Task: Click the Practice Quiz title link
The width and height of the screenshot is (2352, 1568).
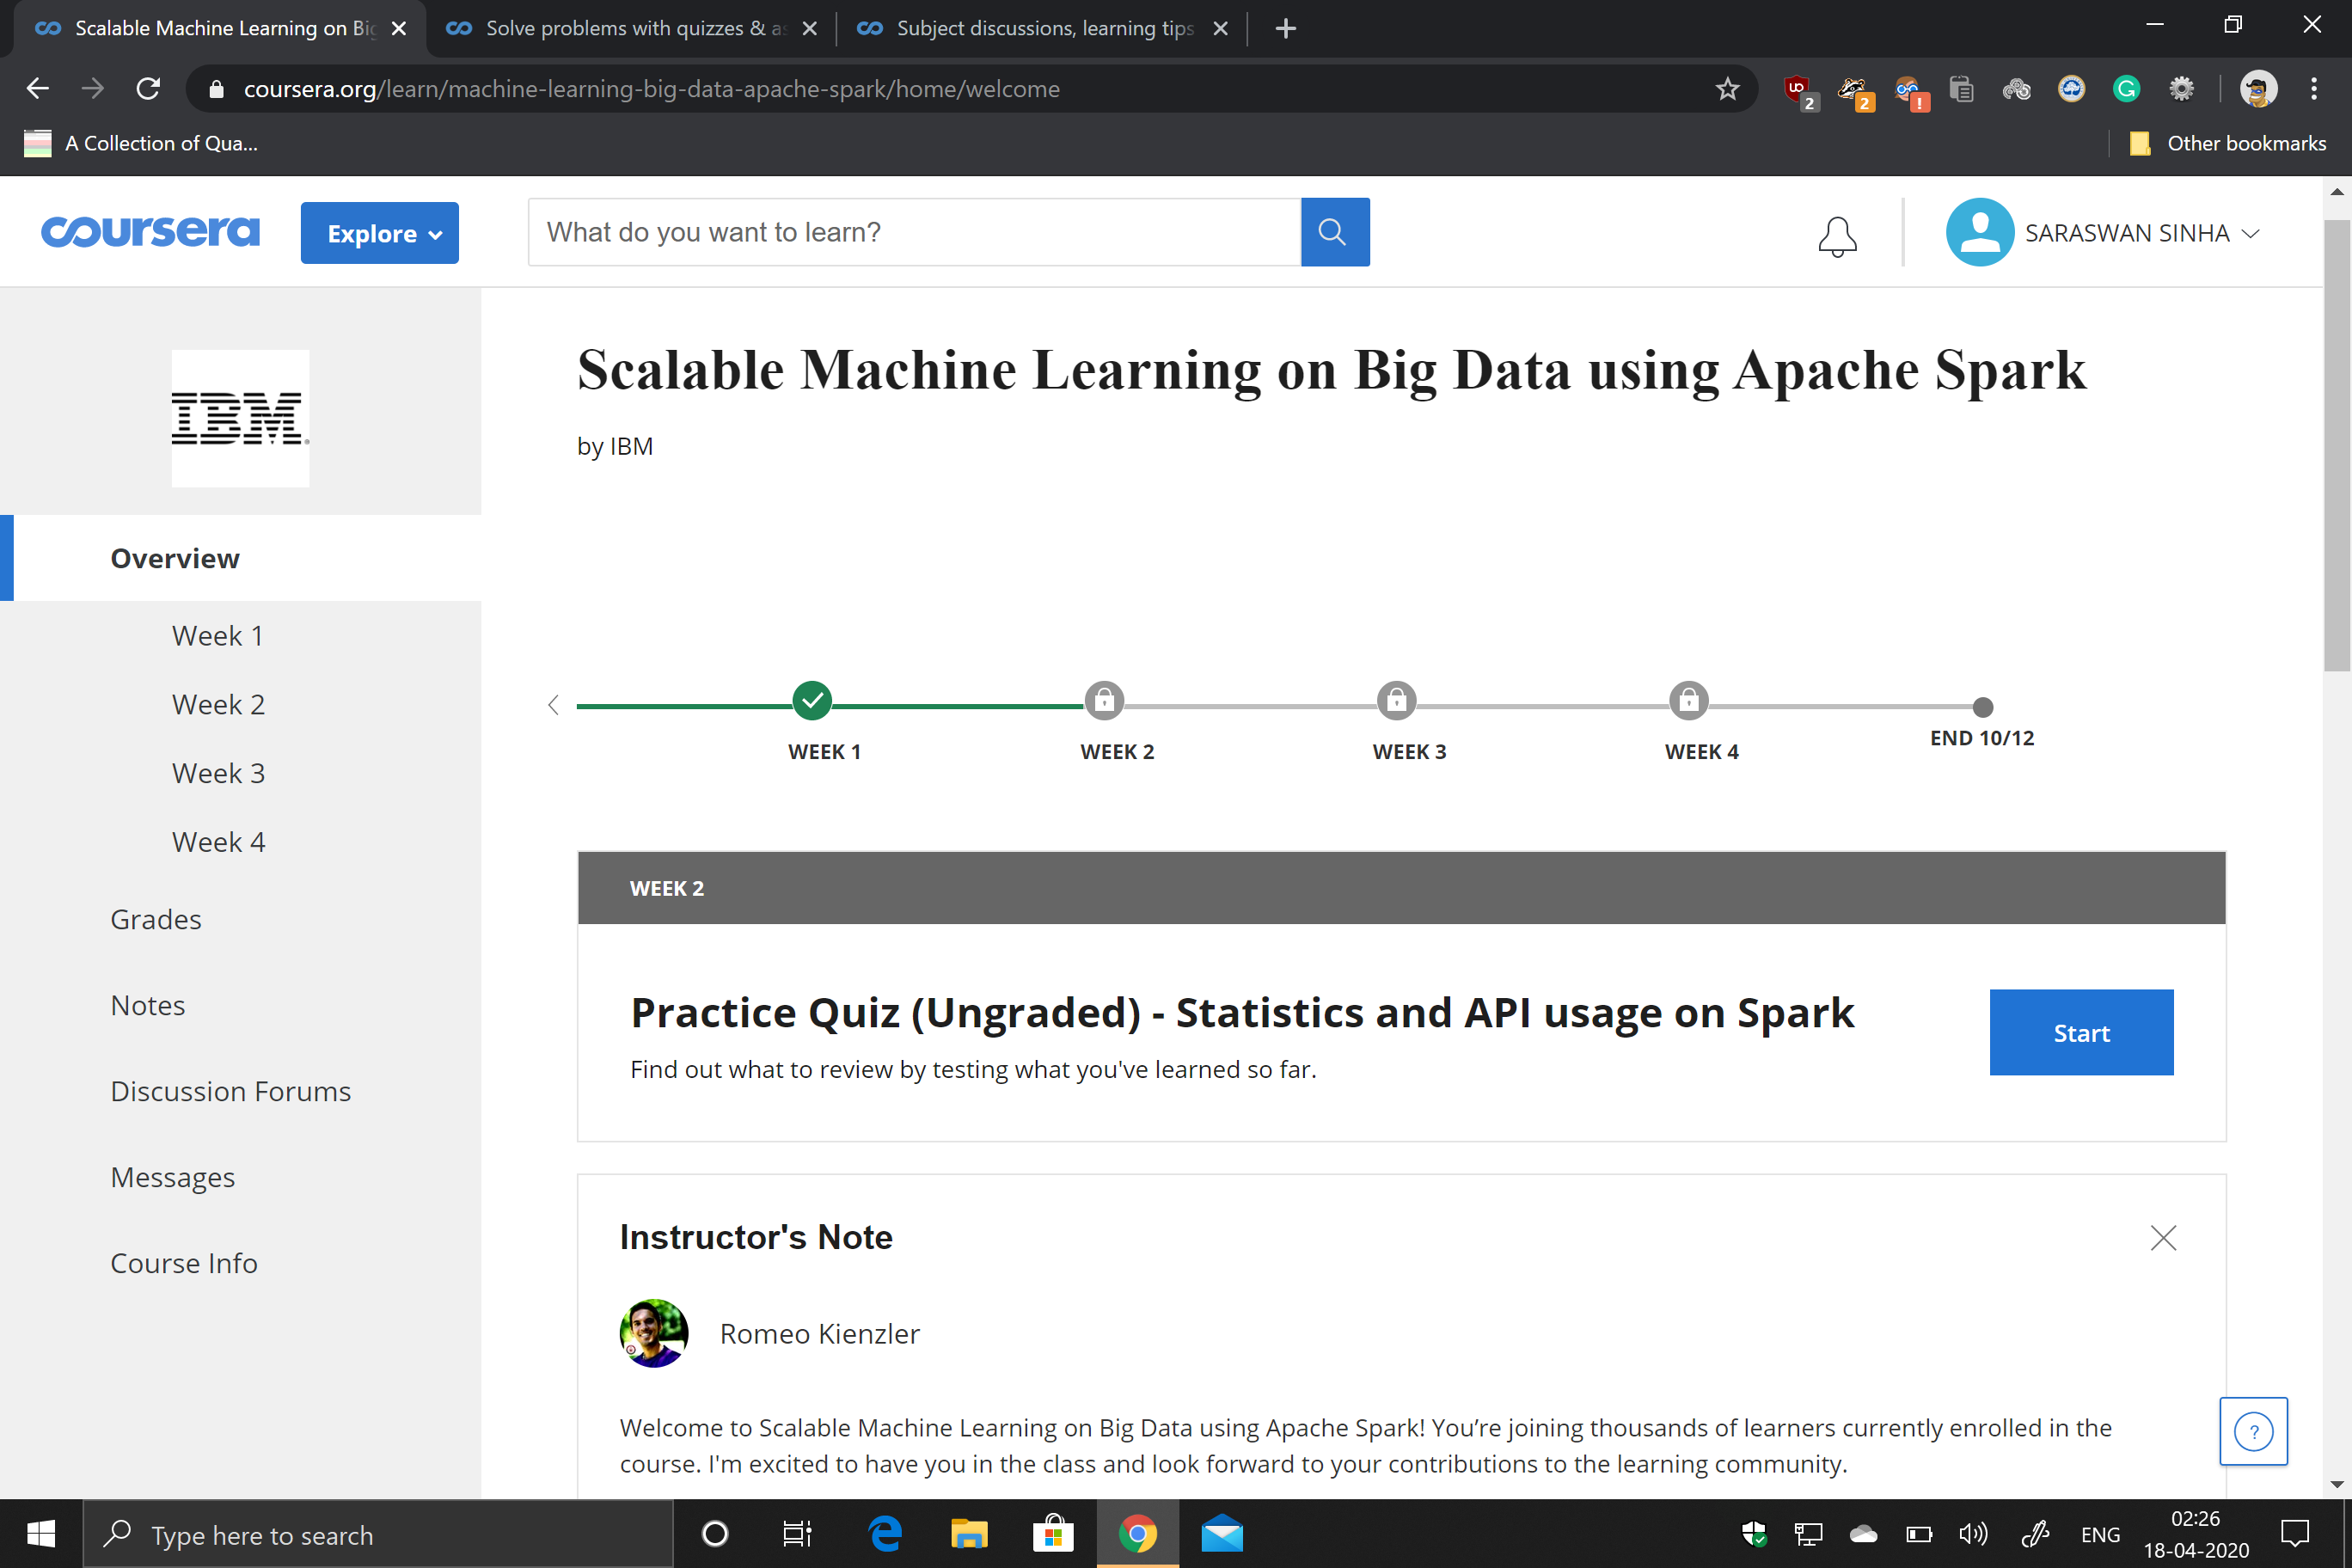Action: coord(1242,1012)
